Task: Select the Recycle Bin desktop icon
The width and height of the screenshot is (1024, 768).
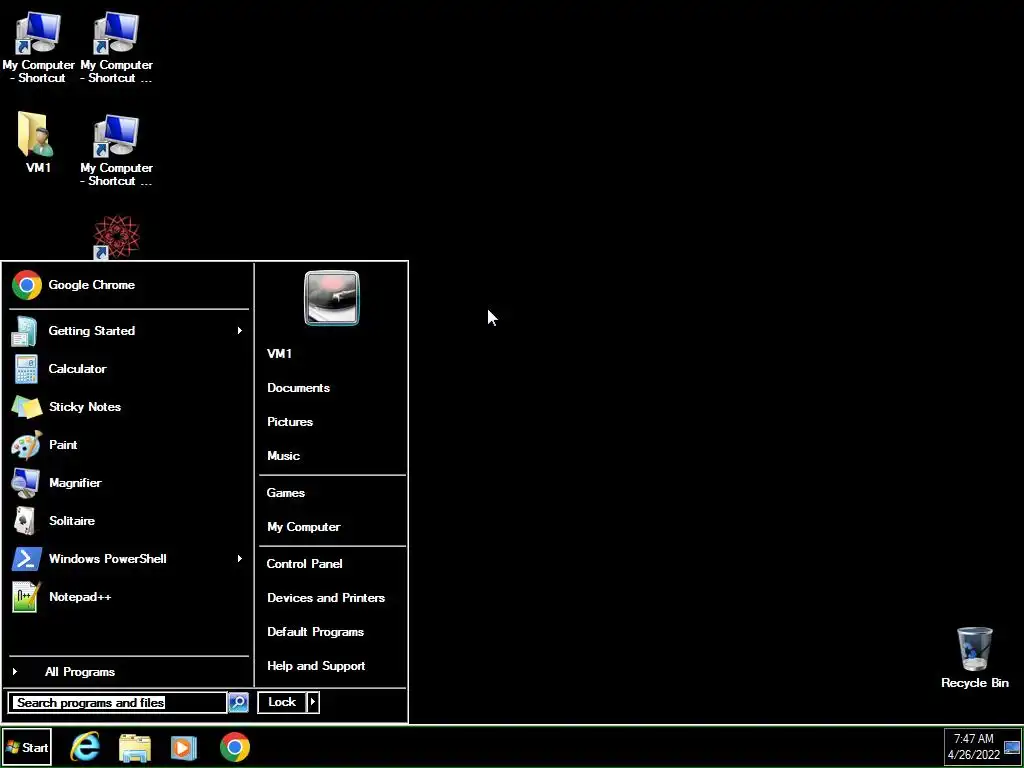Action: [x=974, y=658]
